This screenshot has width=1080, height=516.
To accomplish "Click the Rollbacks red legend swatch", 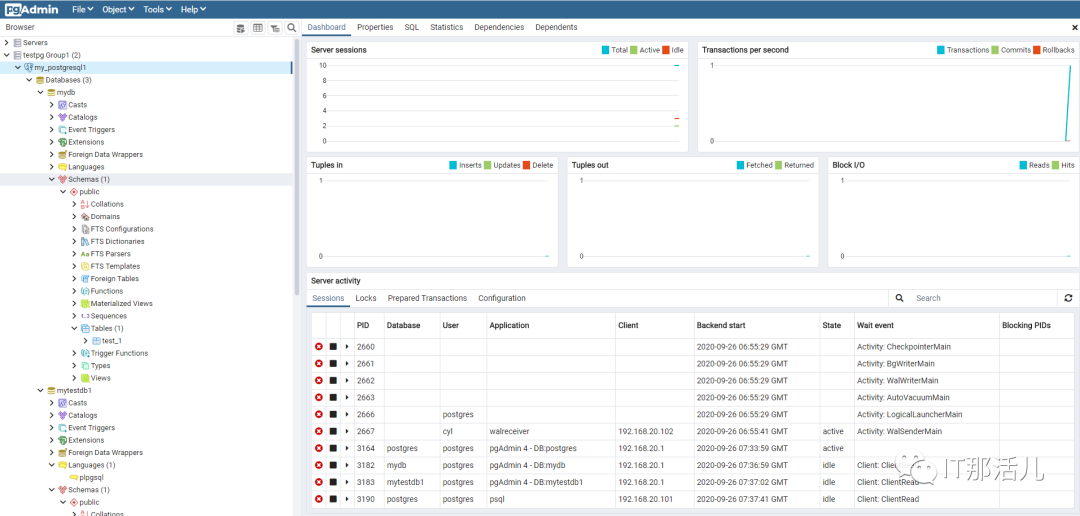I will point(1037,50).
